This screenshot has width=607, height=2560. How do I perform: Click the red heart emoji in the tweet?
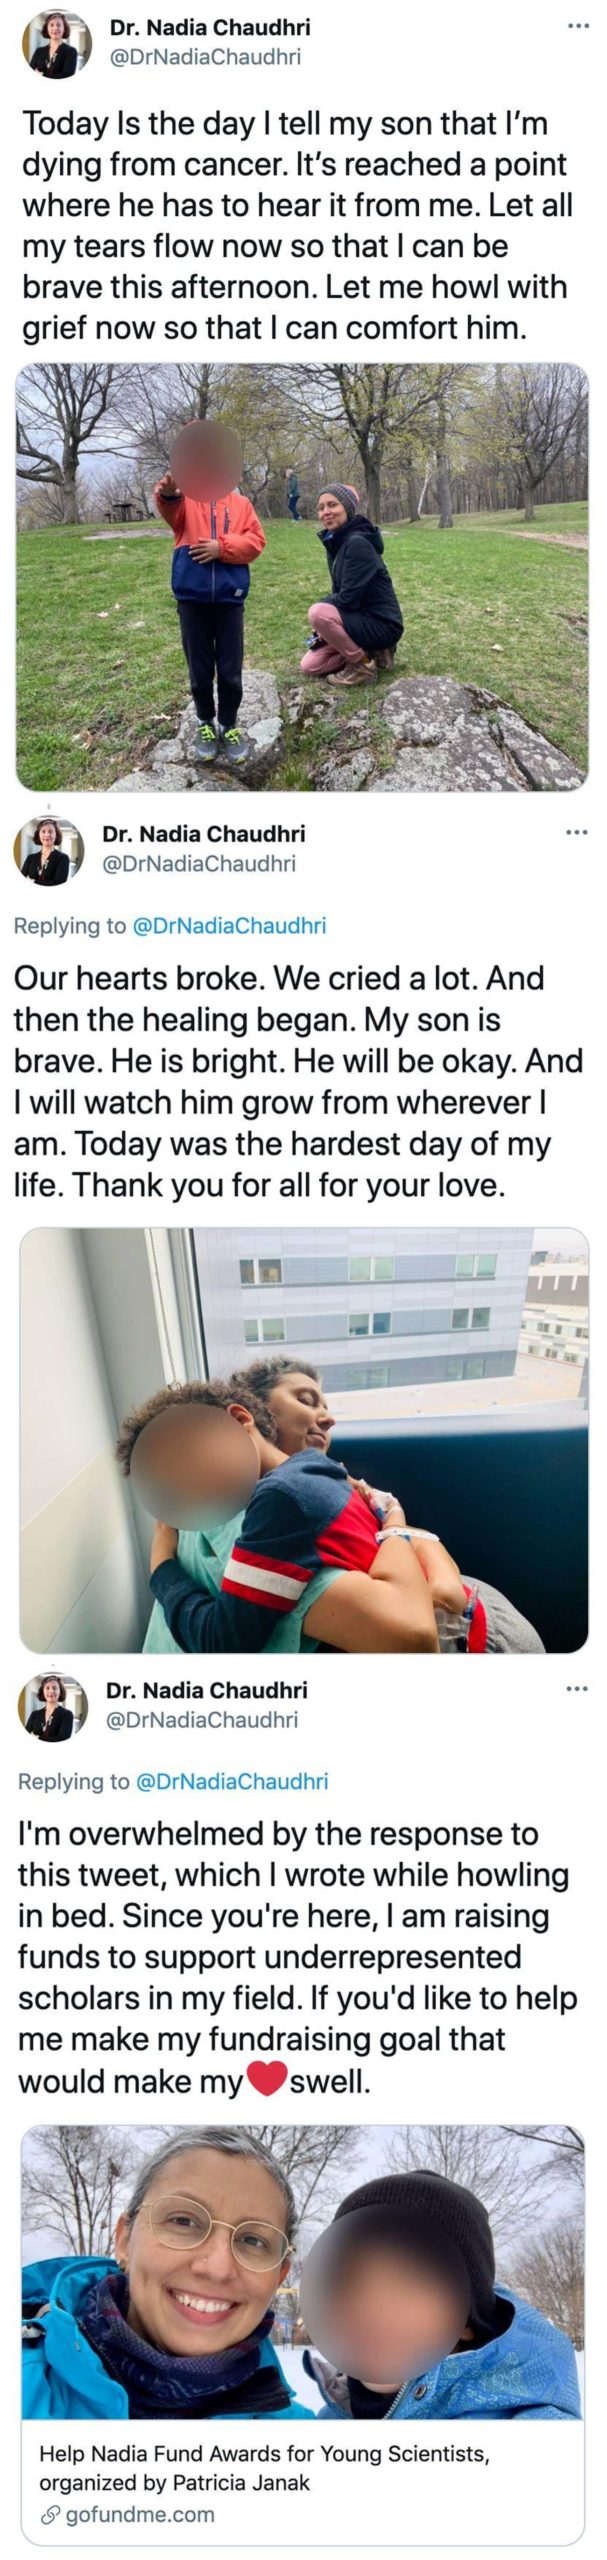pos(267,2080)
